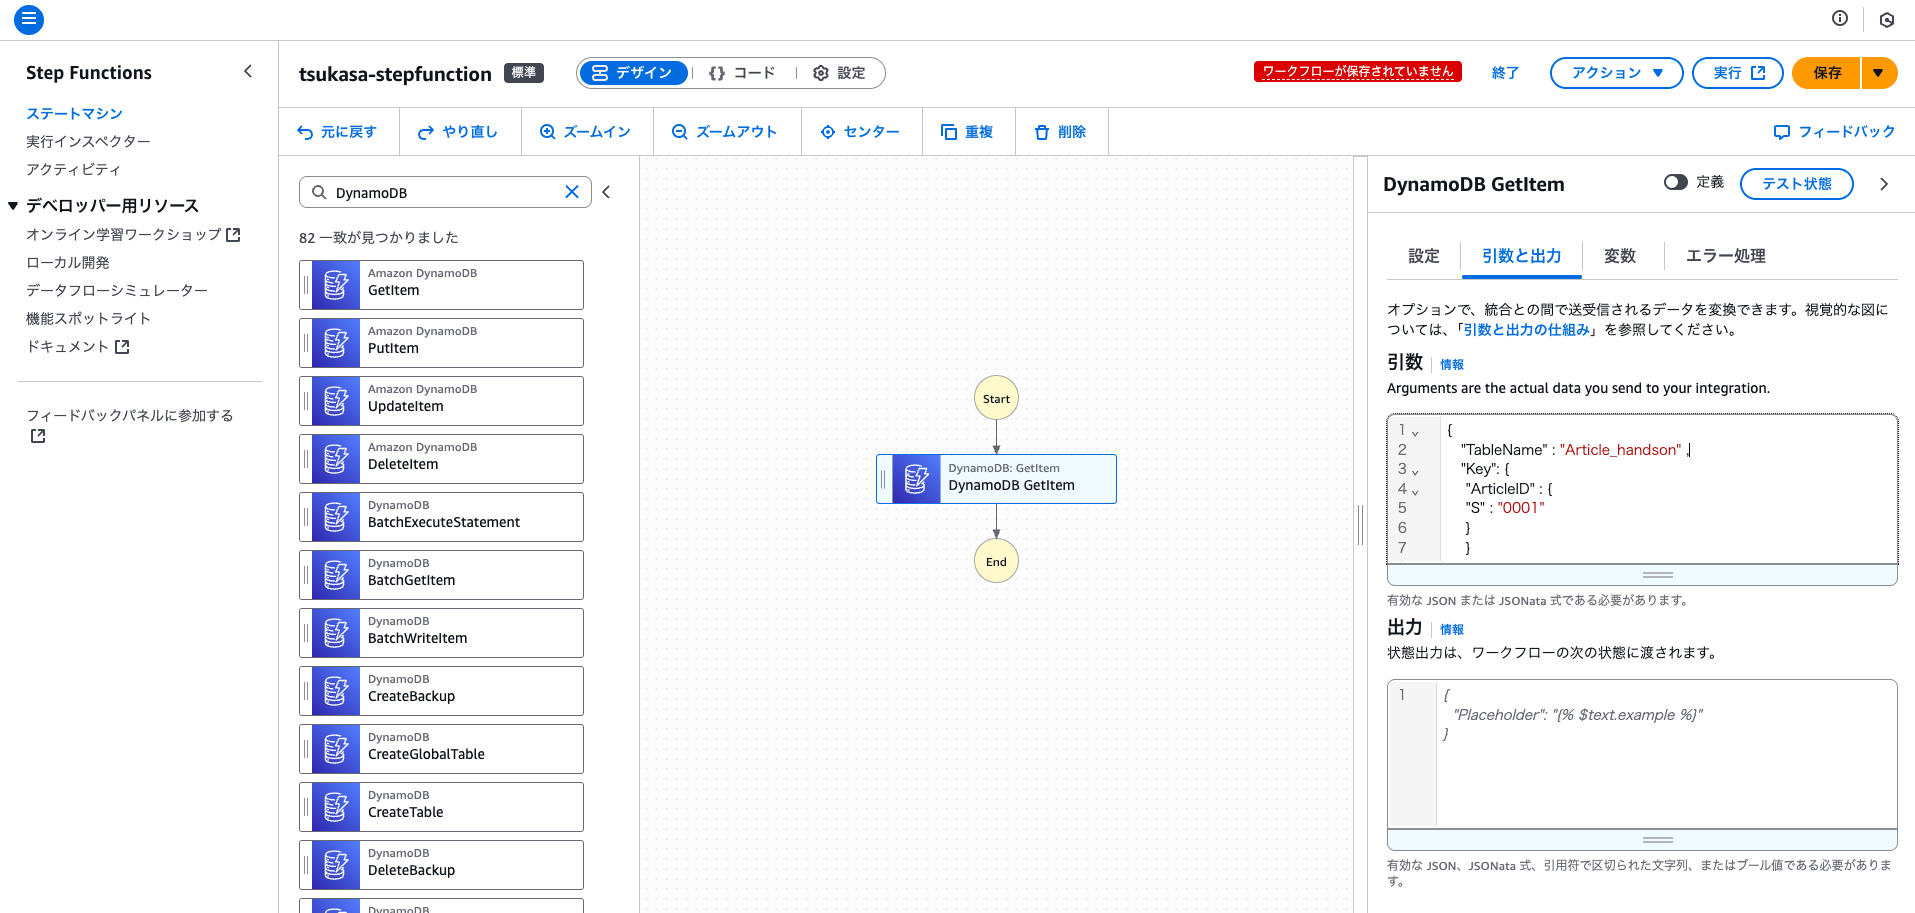
Task: Open the dropdown arrow next to 保存
Action: [x=1878, y=73]
